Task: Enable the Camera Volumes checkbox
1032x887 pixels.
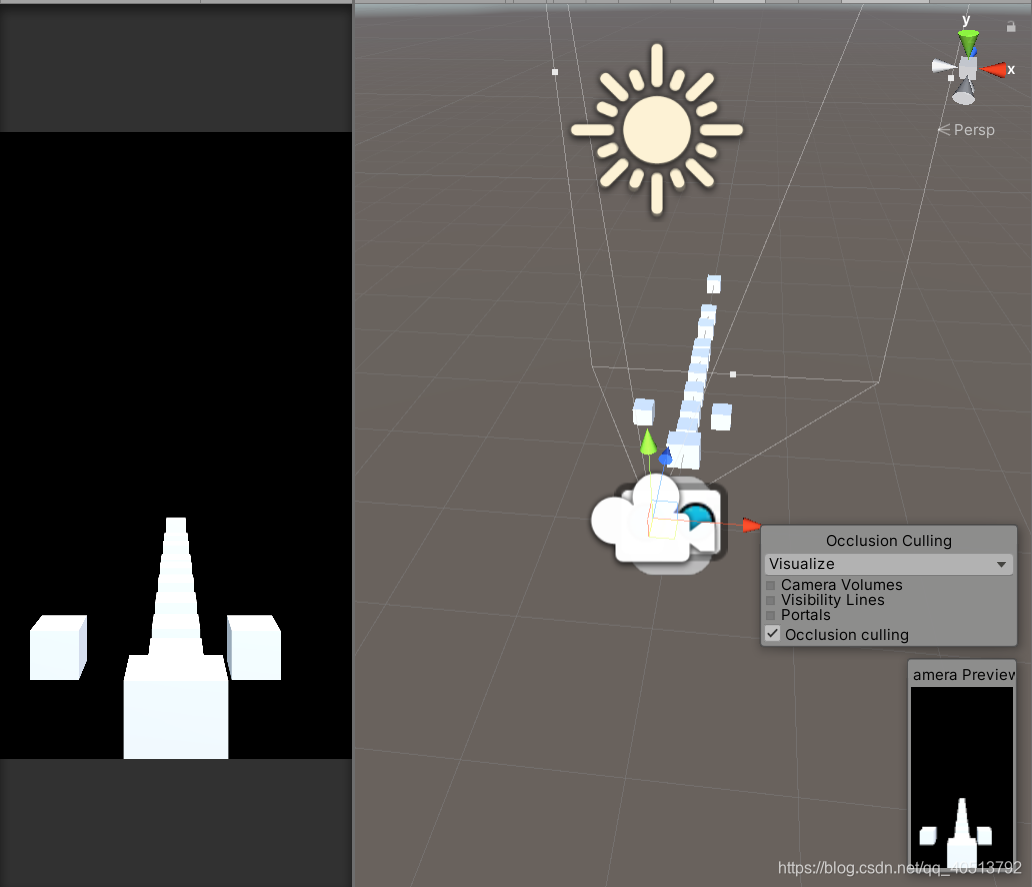Action: pos(771,585)
